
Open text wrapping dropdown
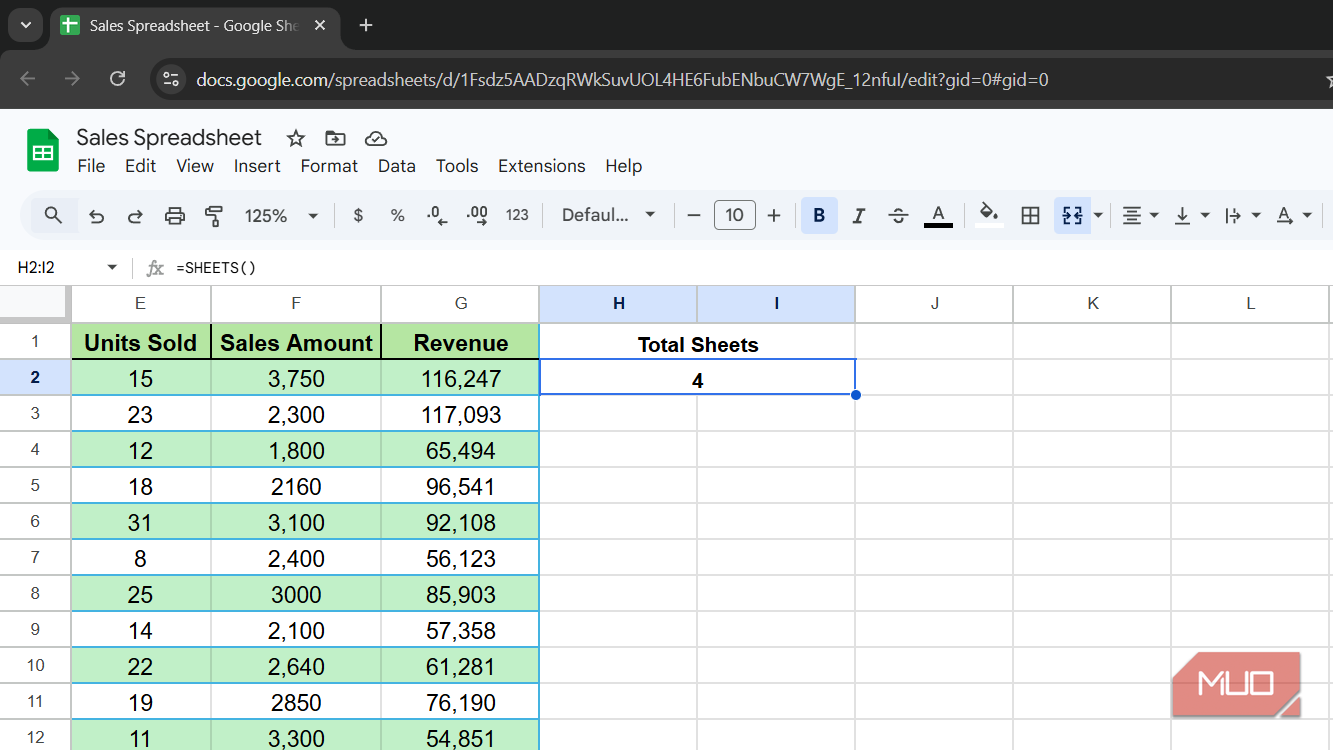(x=1242, y=215)
